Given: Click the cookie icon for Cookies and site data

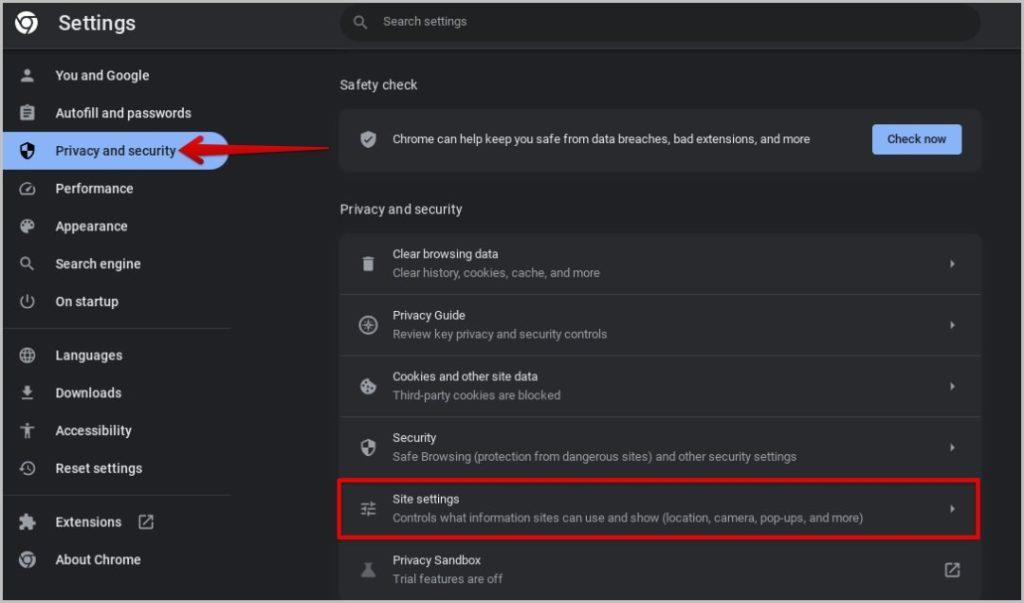Looking at the screenshot, I should pos(368,386).
